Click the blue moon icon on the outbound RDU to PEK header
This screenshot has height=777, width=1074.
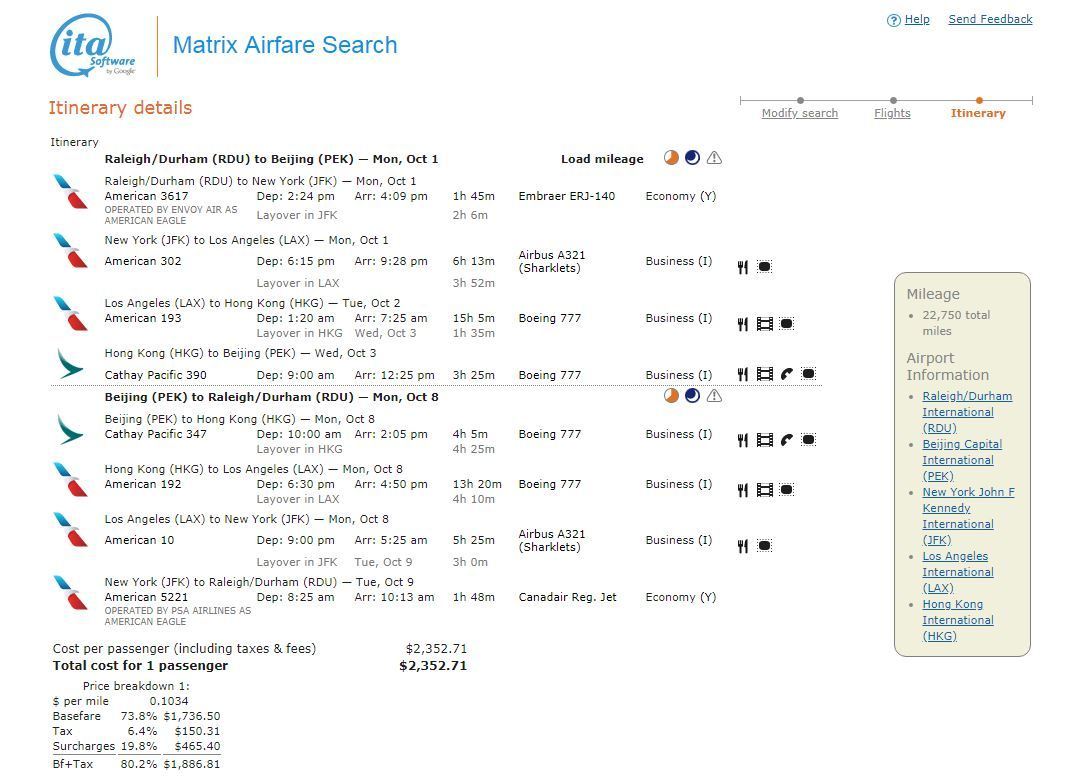[x=692, y=158]
